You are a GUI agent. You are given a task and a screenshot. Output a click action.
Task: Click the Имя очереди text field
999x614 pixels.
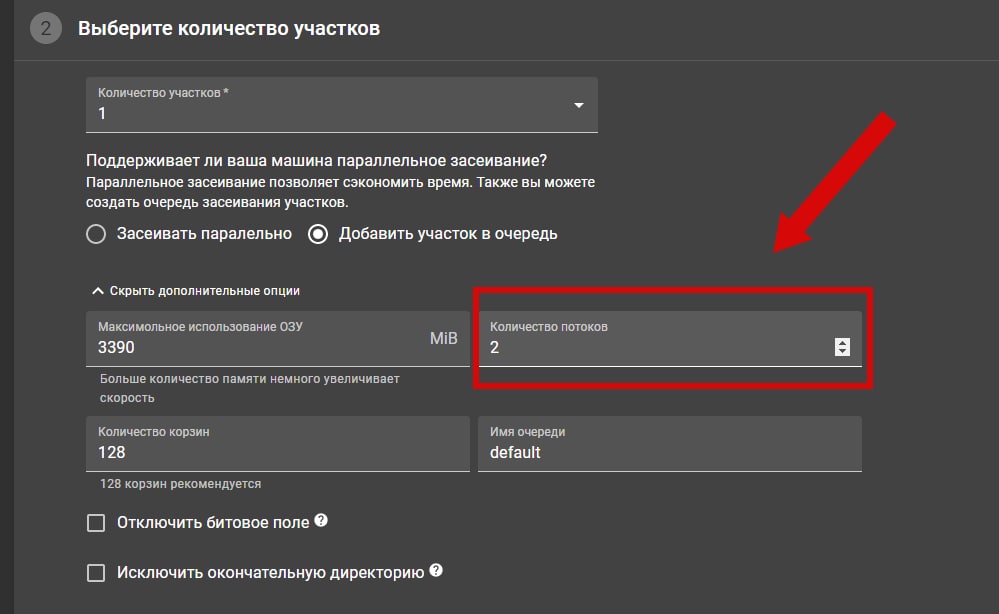pyautogui.click(x=668, y=452)
